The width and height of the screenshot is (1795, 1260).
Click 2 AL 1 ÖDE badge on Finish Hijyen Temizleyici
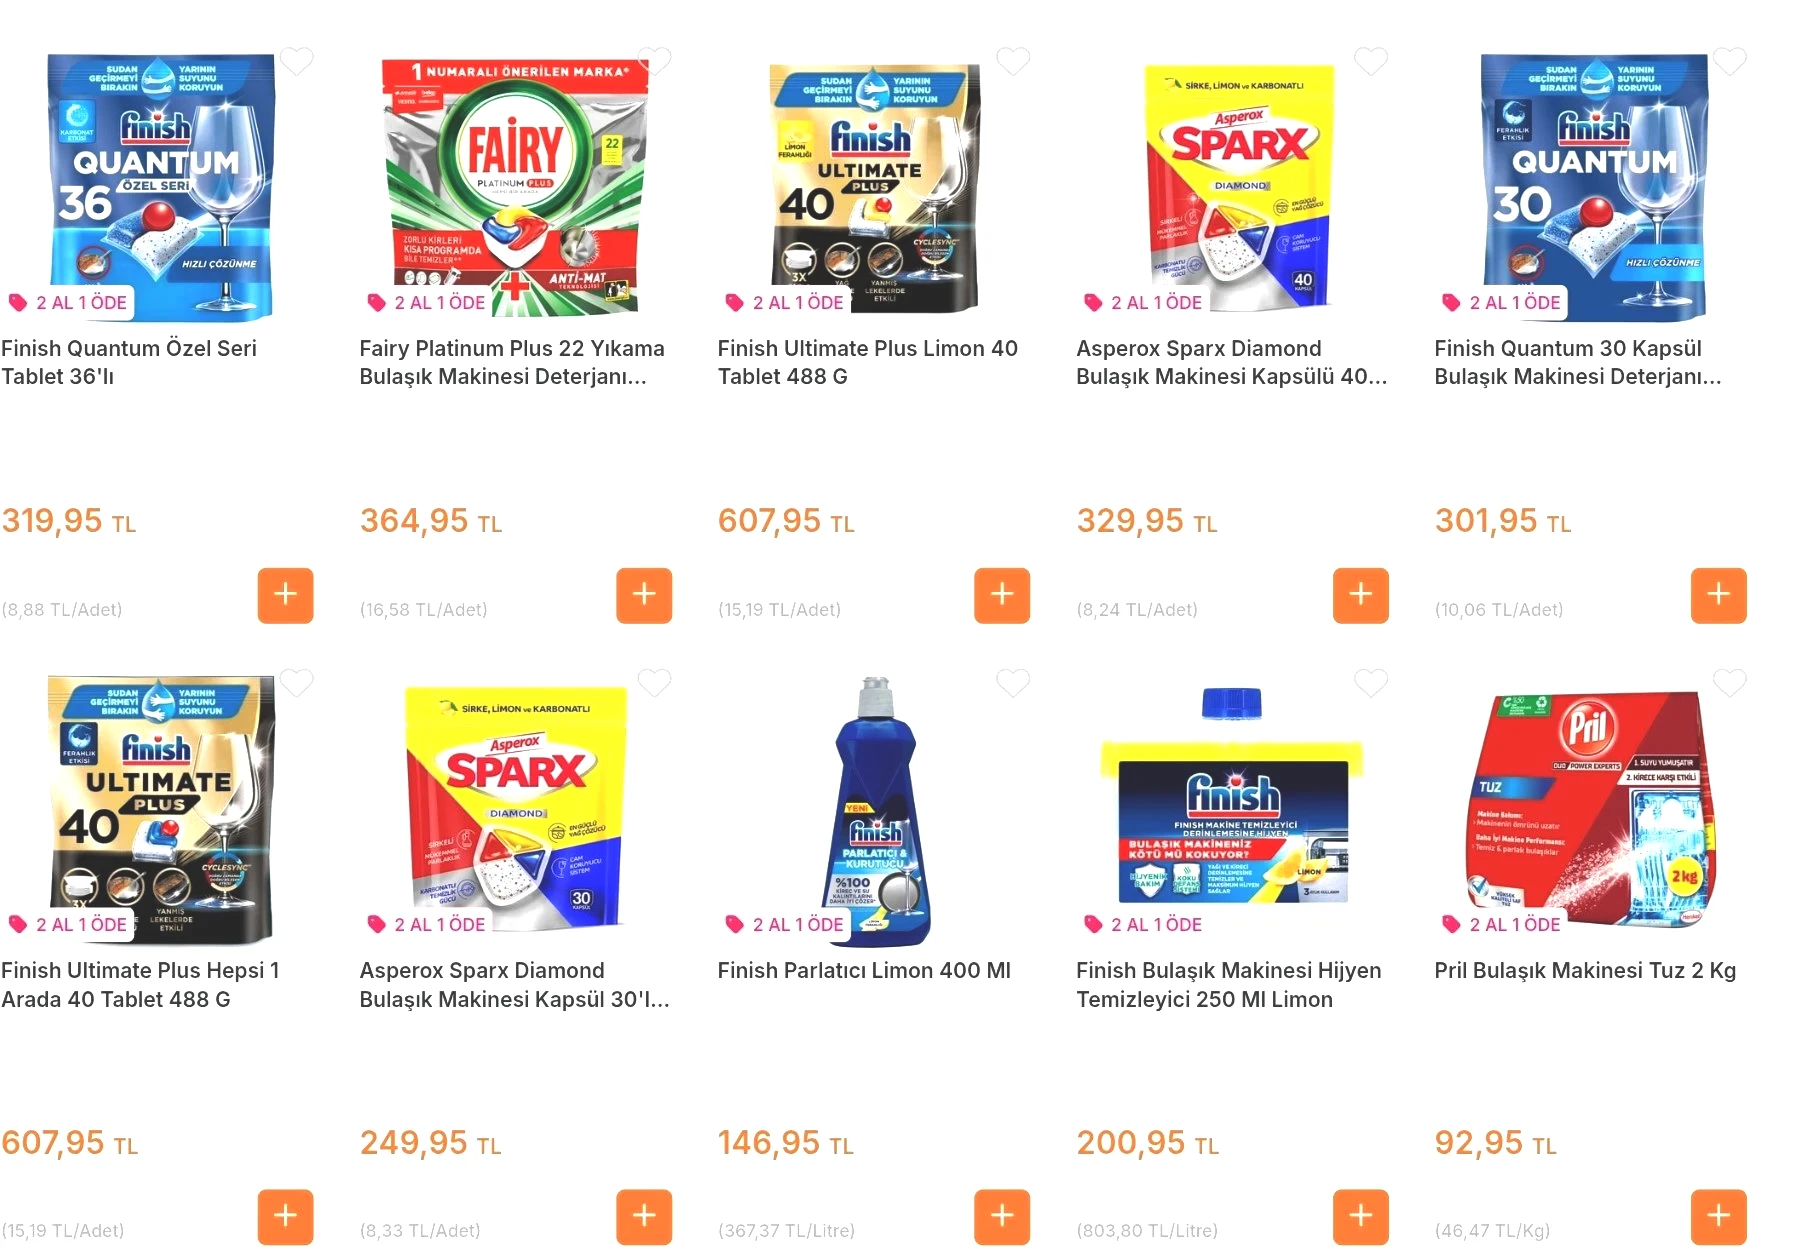tap(1144, 925)
